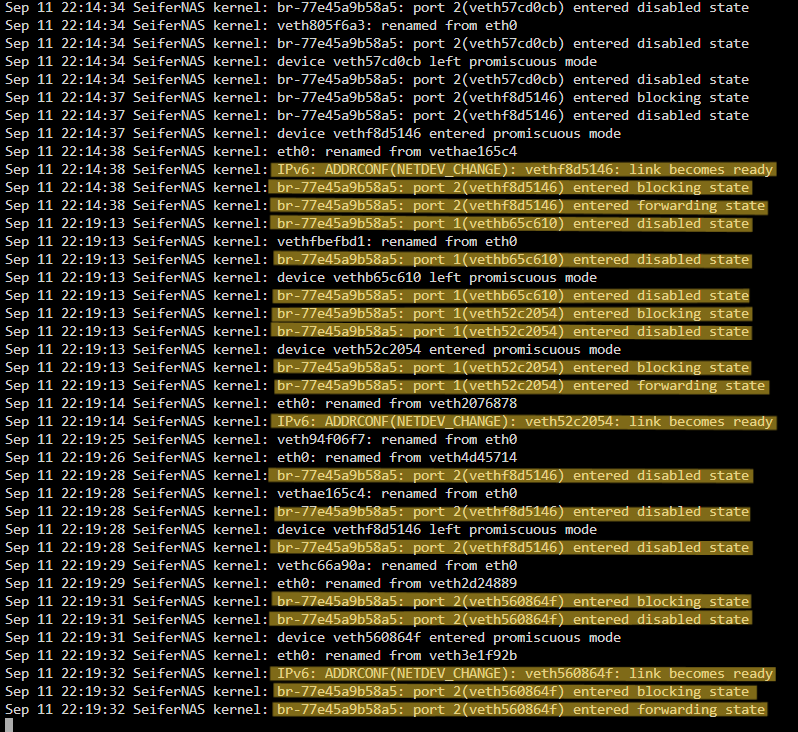Click highlighted veth52c2054 'entered forwarding state' line
The width and height of the screenshot is (798, 732).
pos(521,386)
